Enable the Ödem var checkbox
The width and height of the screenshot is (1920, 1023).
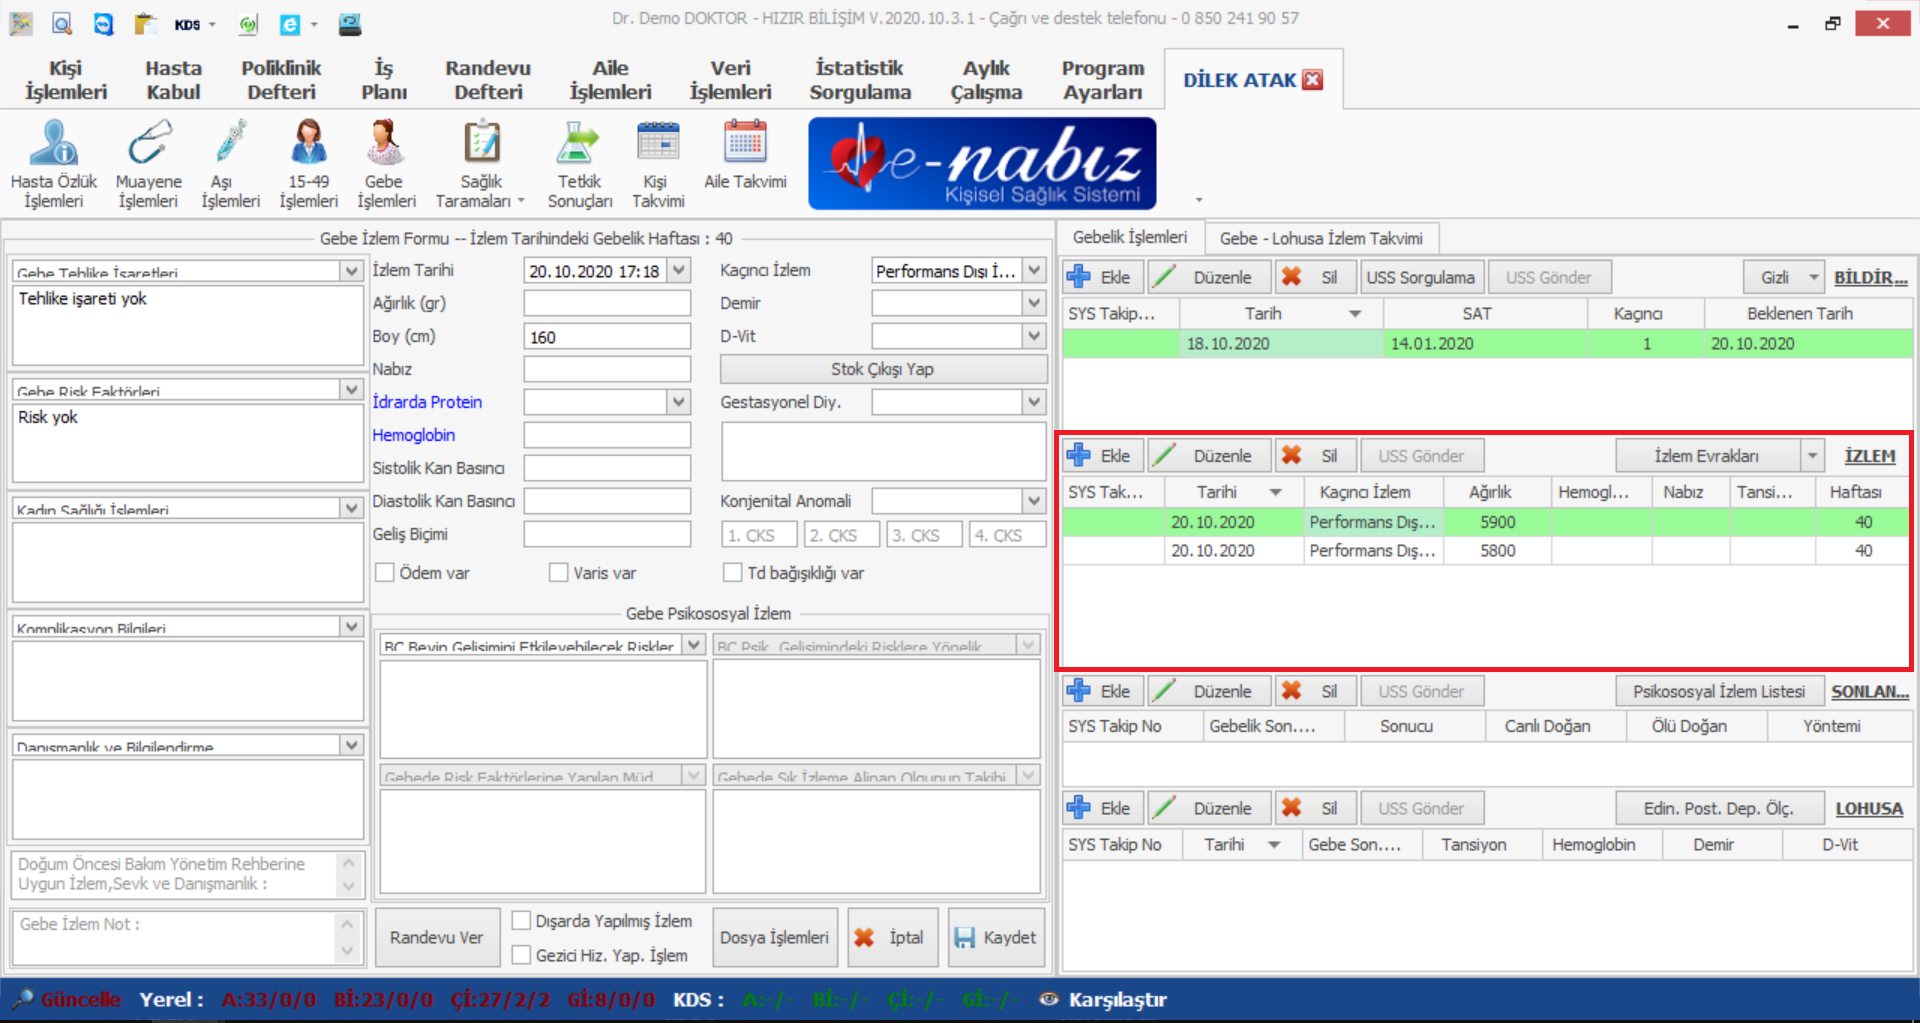click(385, 573)
